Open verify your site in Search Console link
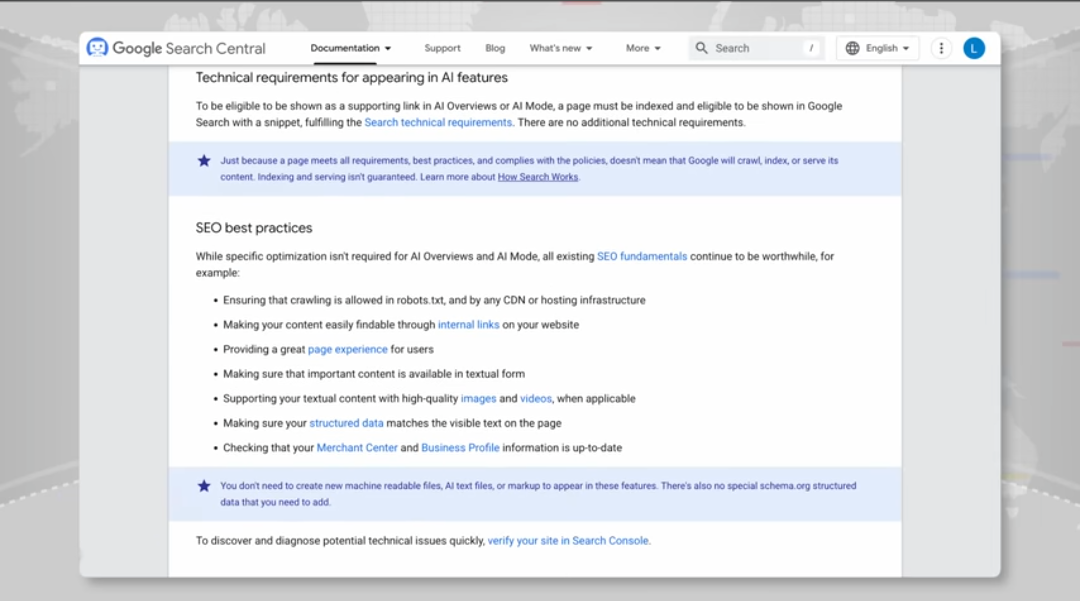Screen dimensions: 1080x601 tap(568, 541)
